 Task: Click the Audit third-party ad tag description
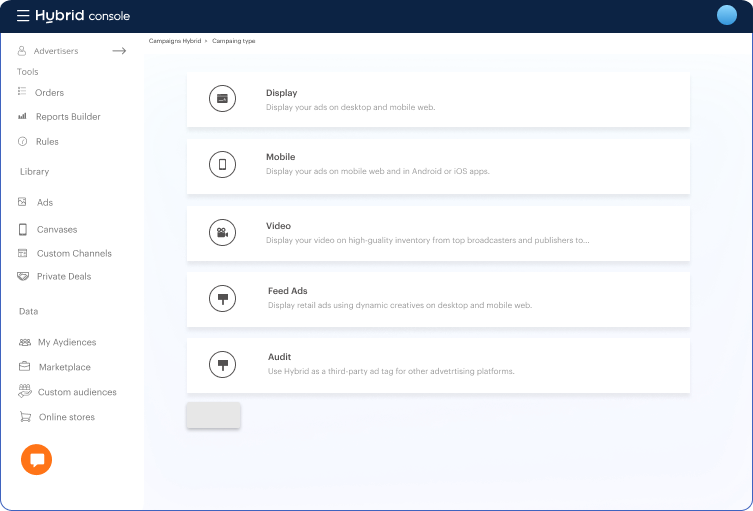pos(391,371)
